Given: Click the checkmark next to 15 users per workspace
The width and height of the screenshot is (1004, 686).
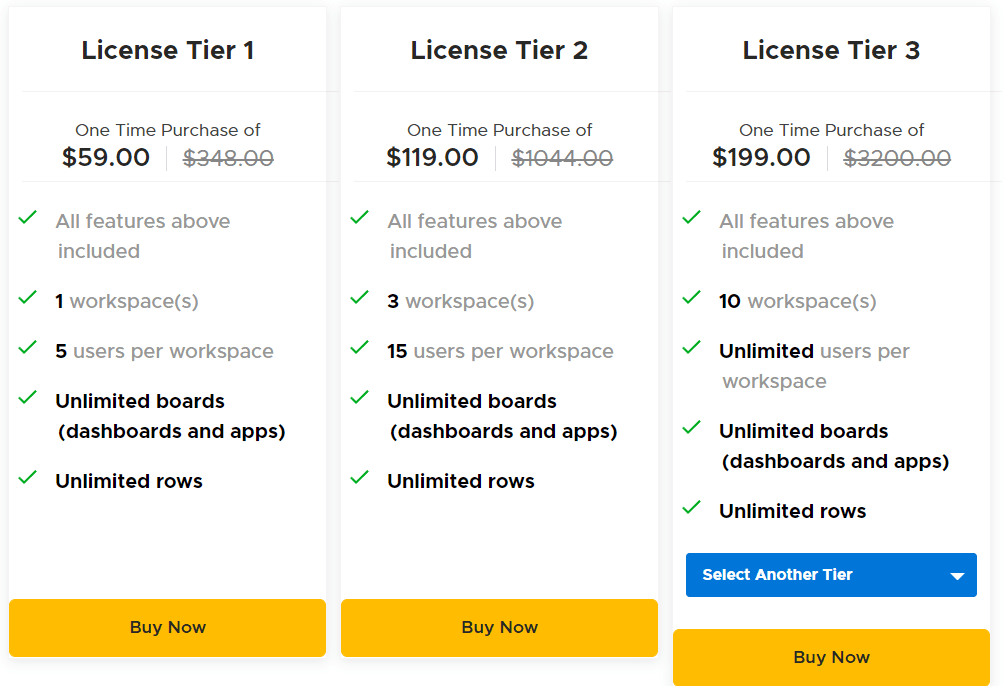Looking at the screenshot, I should click(x=360, y=347).
